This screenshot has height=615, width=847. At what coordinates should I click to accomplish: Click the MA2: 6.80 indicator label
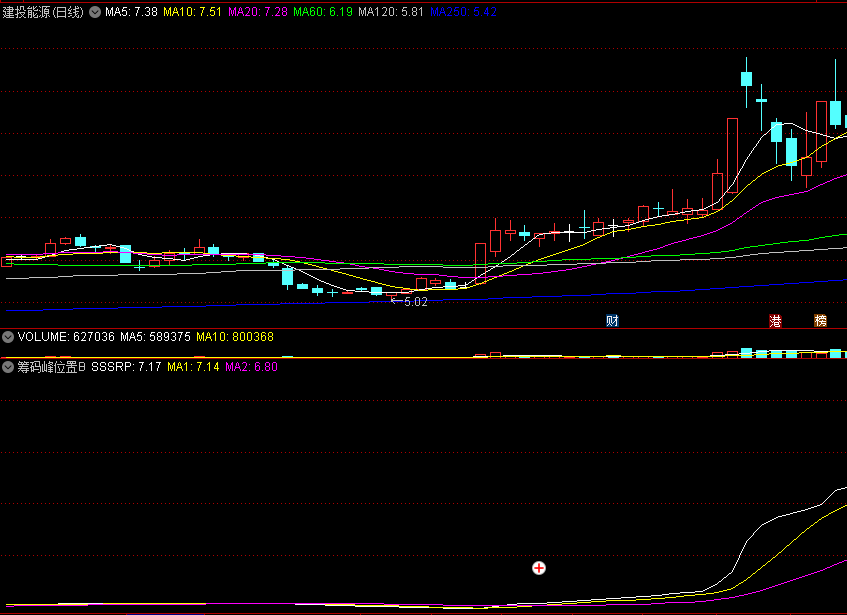[x=251, y=367]
